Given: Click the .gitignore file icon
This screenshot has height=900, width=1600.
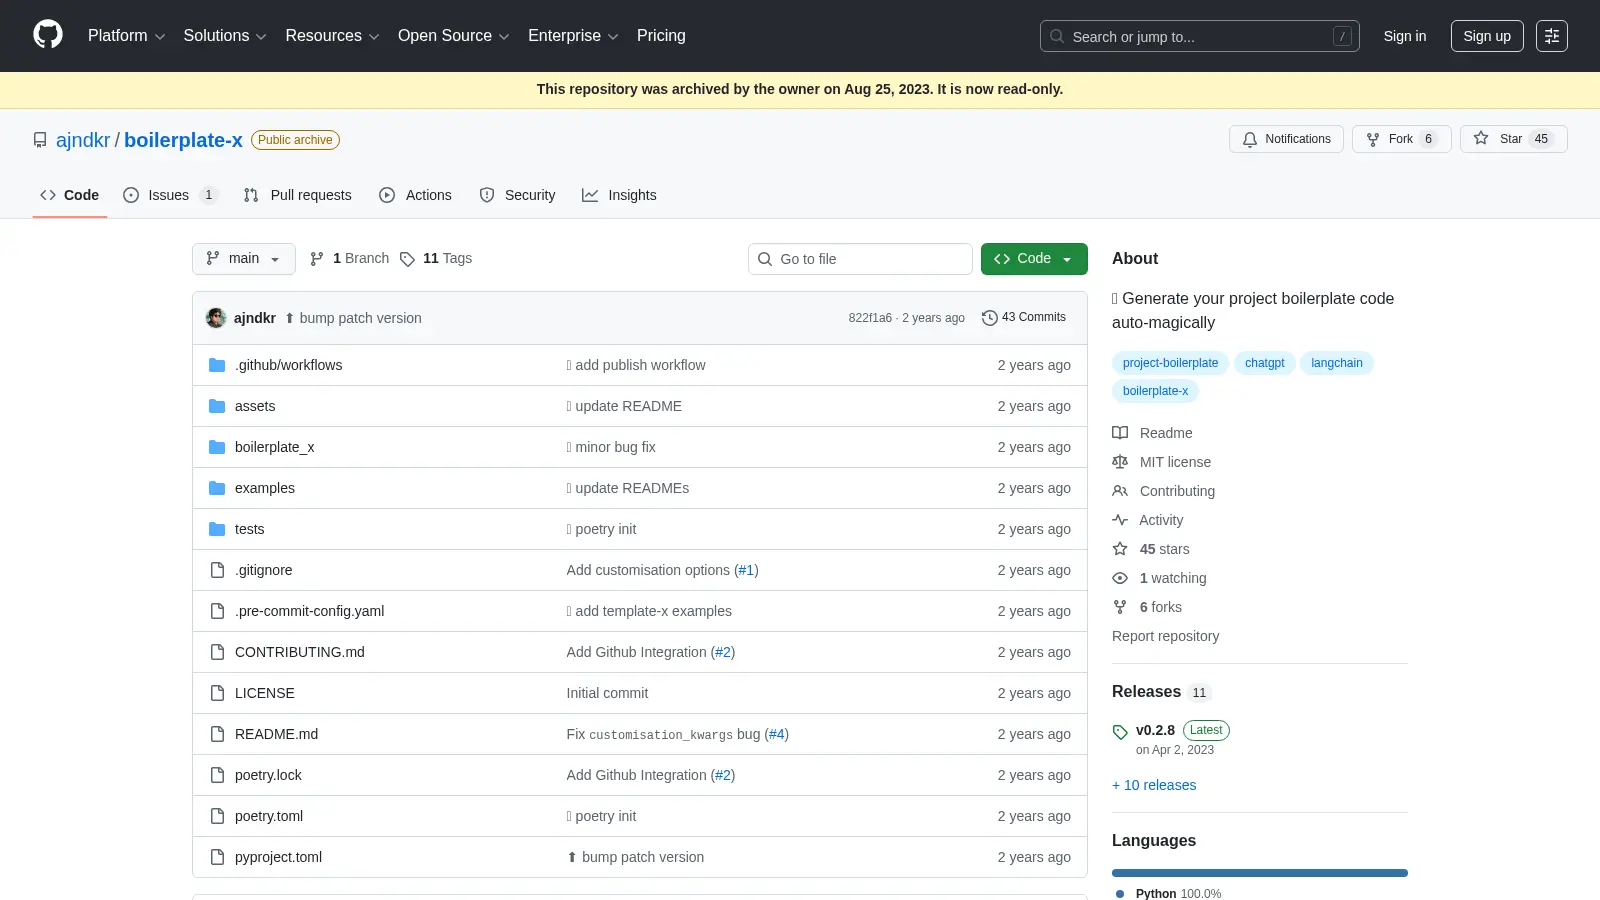Looking at the screenshot, I should [217, 570].
